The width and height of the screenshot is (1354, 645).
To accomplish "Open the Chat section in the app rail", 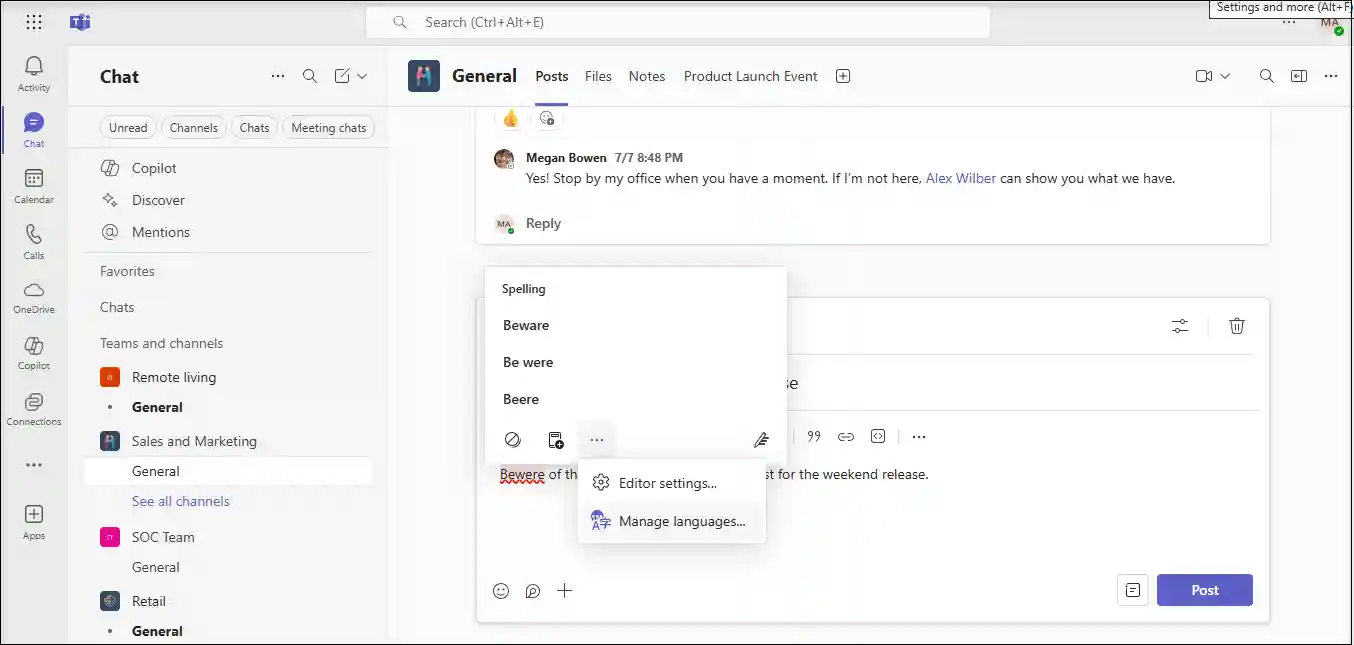I will coord(34,130).
